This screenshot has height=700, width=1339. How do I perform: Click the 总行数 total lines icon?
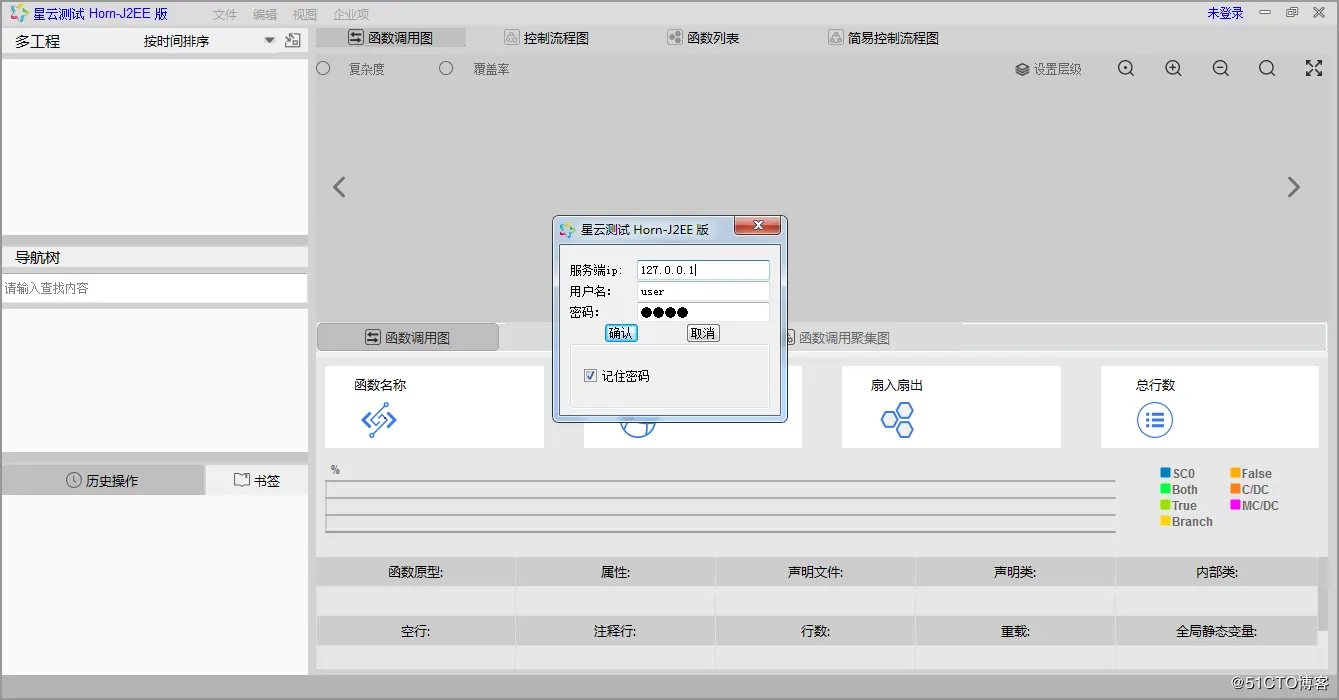point(1155,420)
